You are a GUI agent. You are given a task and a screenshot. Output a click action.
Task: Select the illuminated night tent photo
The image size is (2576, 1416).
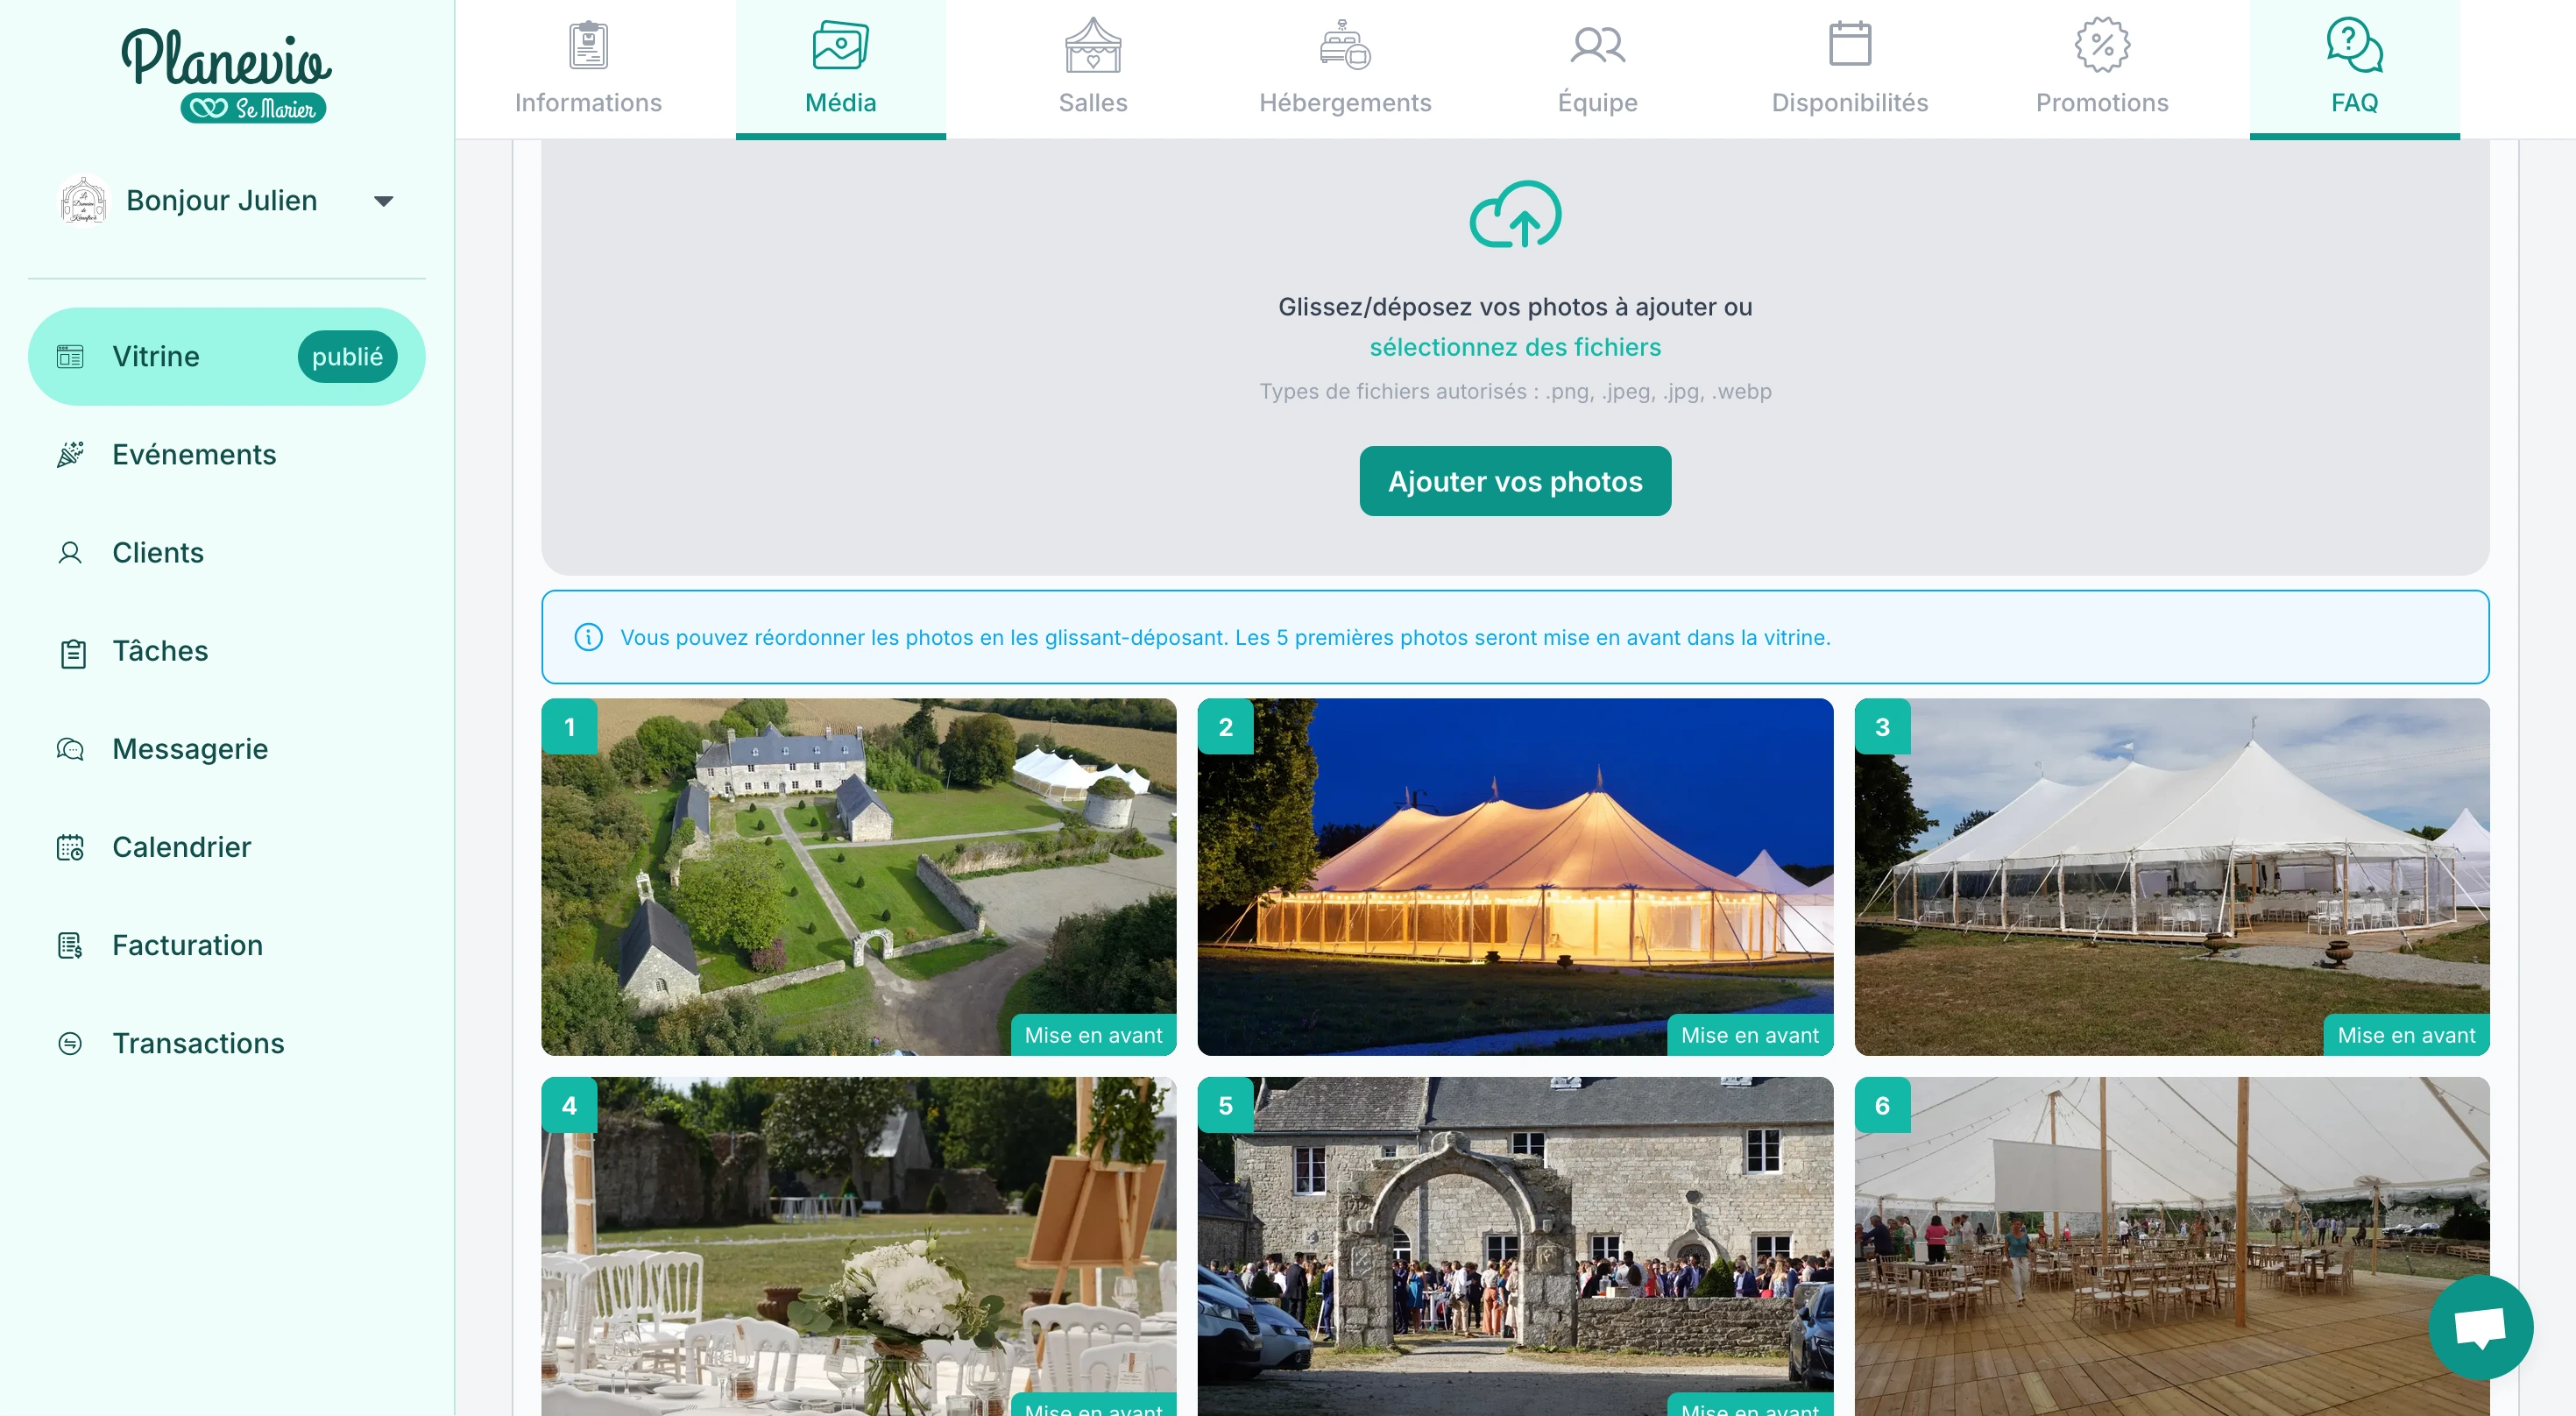(x=1514, y=875)
